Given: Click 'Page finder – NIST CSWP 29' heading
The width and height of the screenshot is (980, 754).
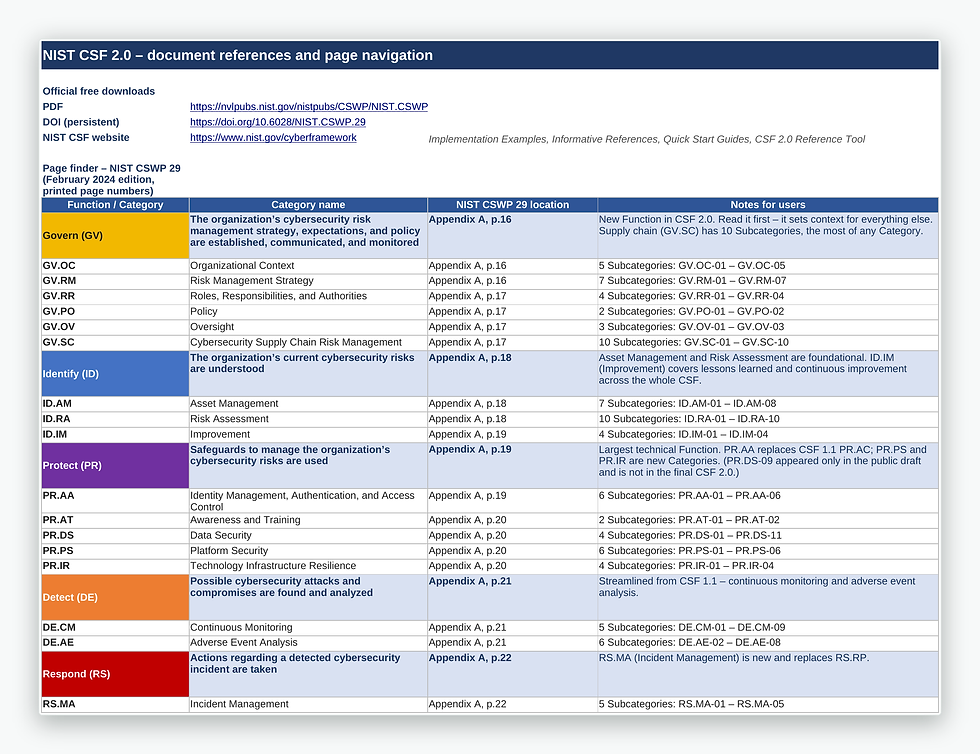Looking at the screenshot, I should coord(111,179).
